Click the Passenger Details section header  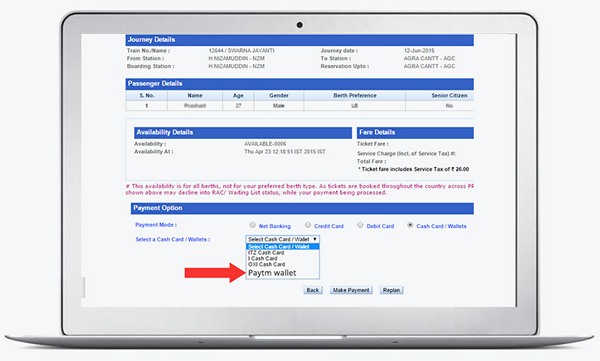click(x=300, y=84)
